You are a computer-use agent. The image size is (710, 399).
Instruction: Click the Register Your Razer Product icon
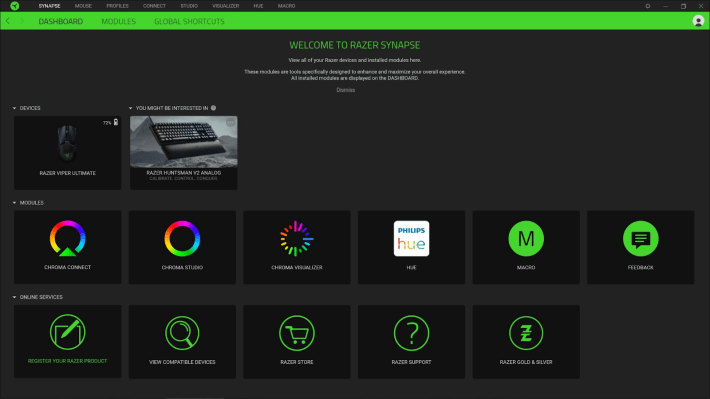coord(67,332)
